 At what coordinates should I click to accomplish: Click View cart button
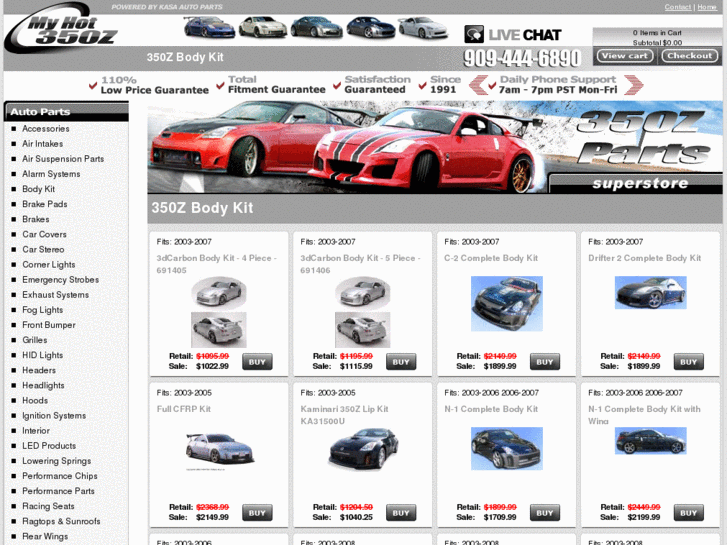pos(625,56)
